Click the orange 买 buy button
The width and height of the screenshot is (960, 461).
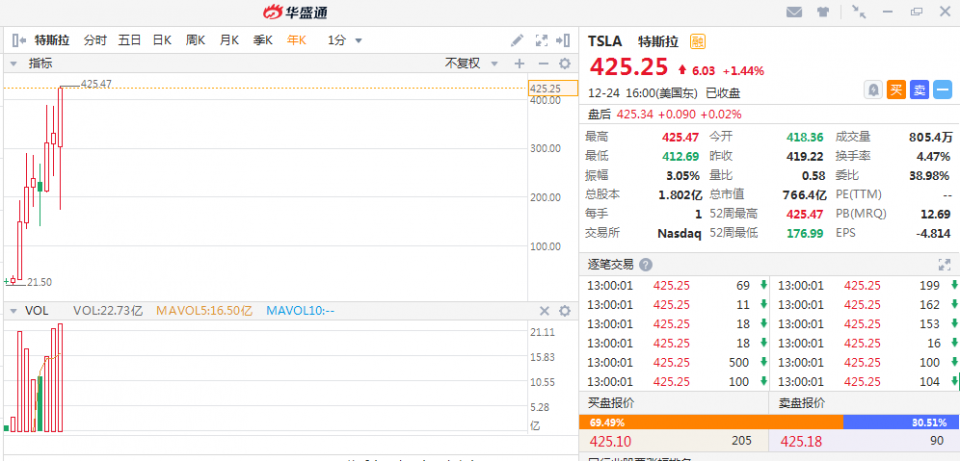point(896,90)
